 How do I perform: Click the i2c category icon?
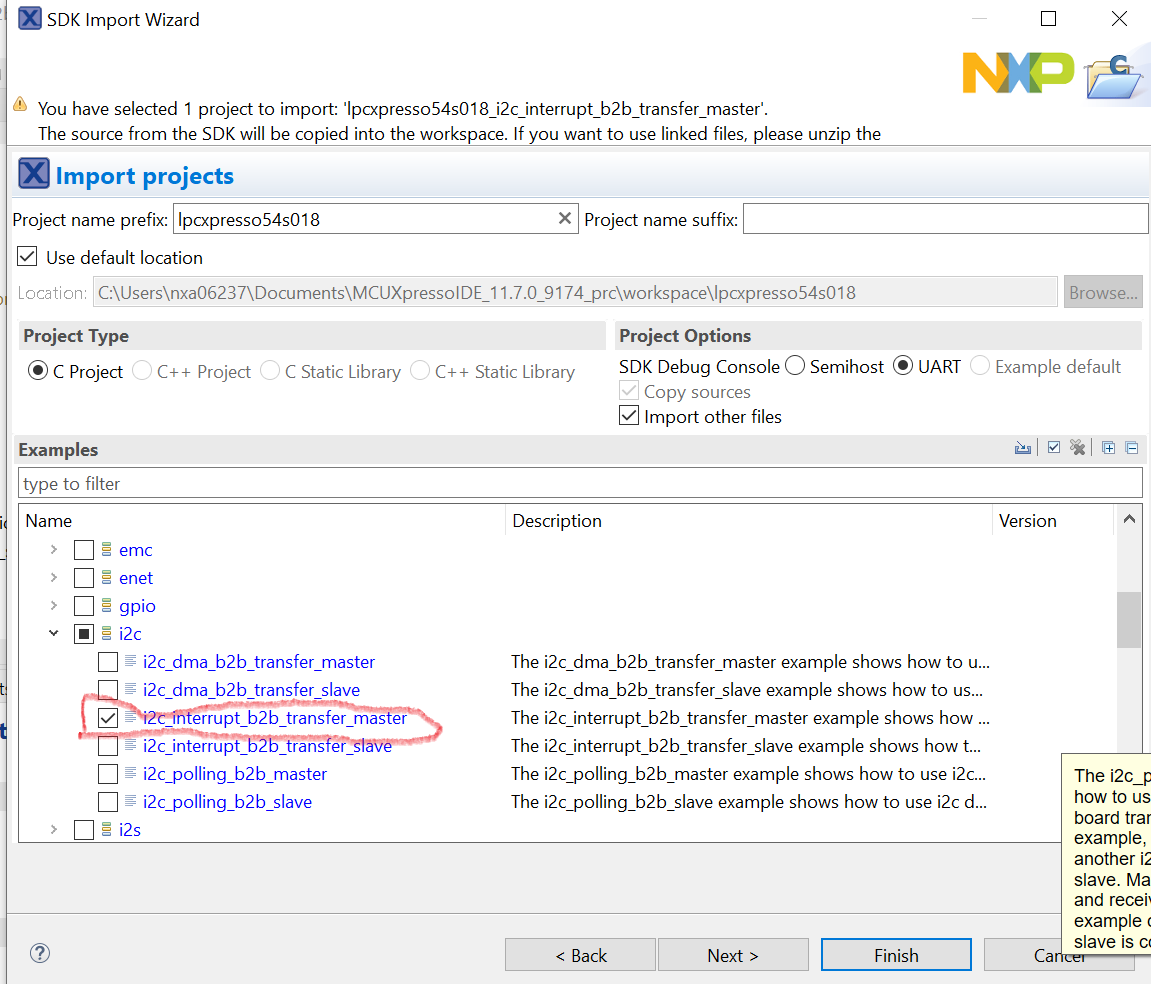tap(106, 633)
